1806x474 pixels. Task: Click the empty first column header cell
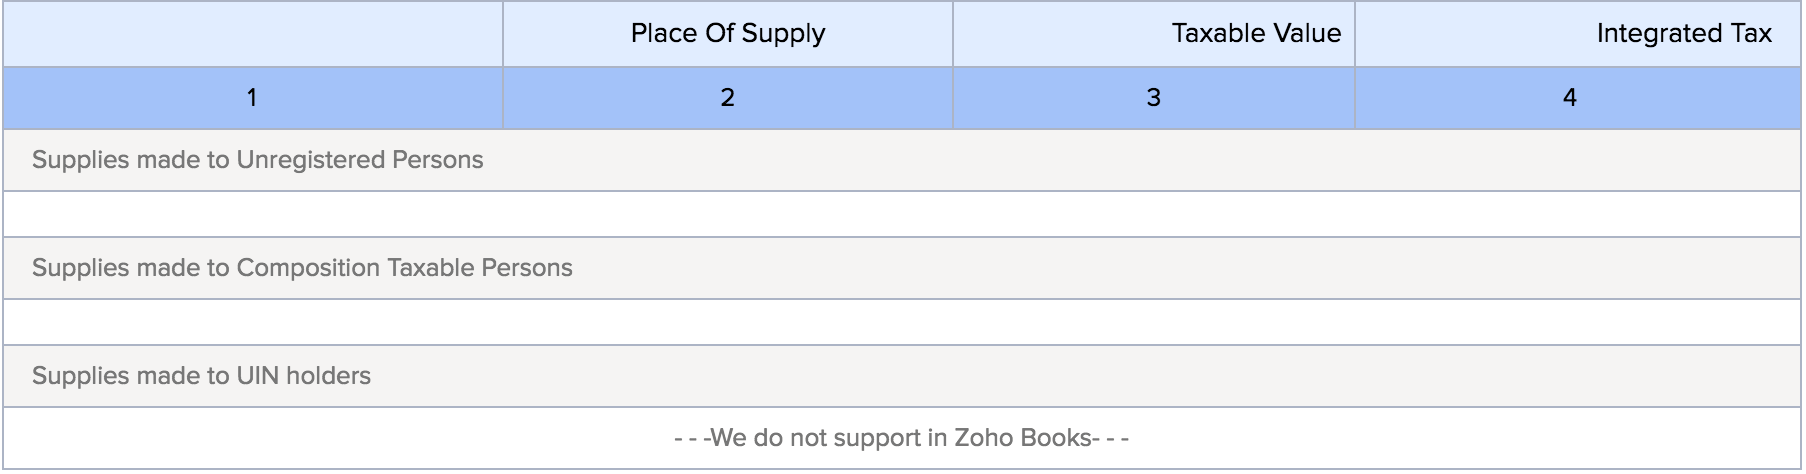pyautogui.click(x=252, y=34)
